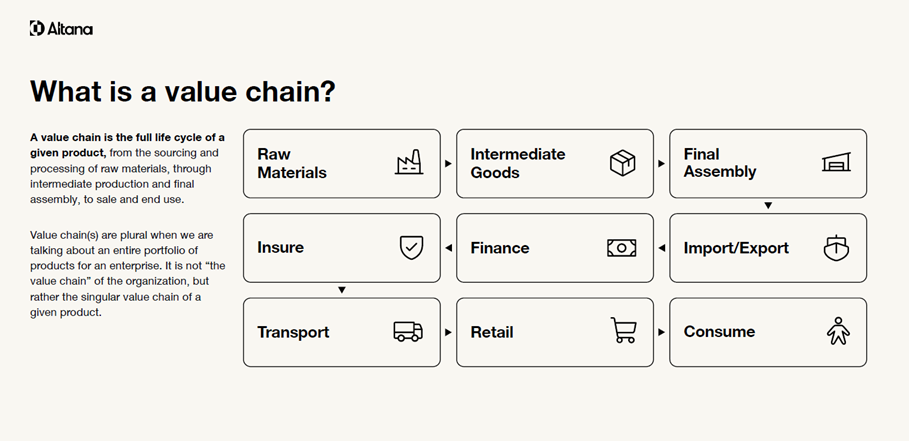This screenshot has width=909, height=441.
Task: Select the Raw Materials label
Action: (x=292, y=163)
